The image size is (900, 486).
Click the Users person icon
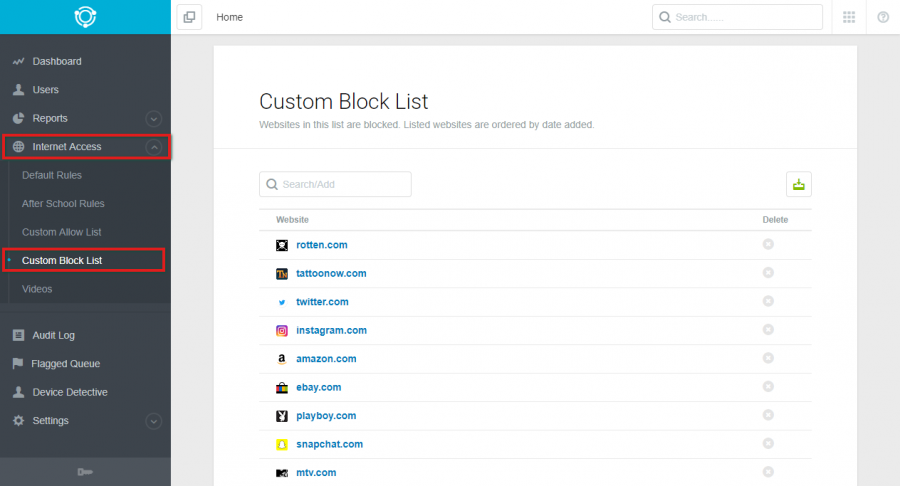pos(18,90)
